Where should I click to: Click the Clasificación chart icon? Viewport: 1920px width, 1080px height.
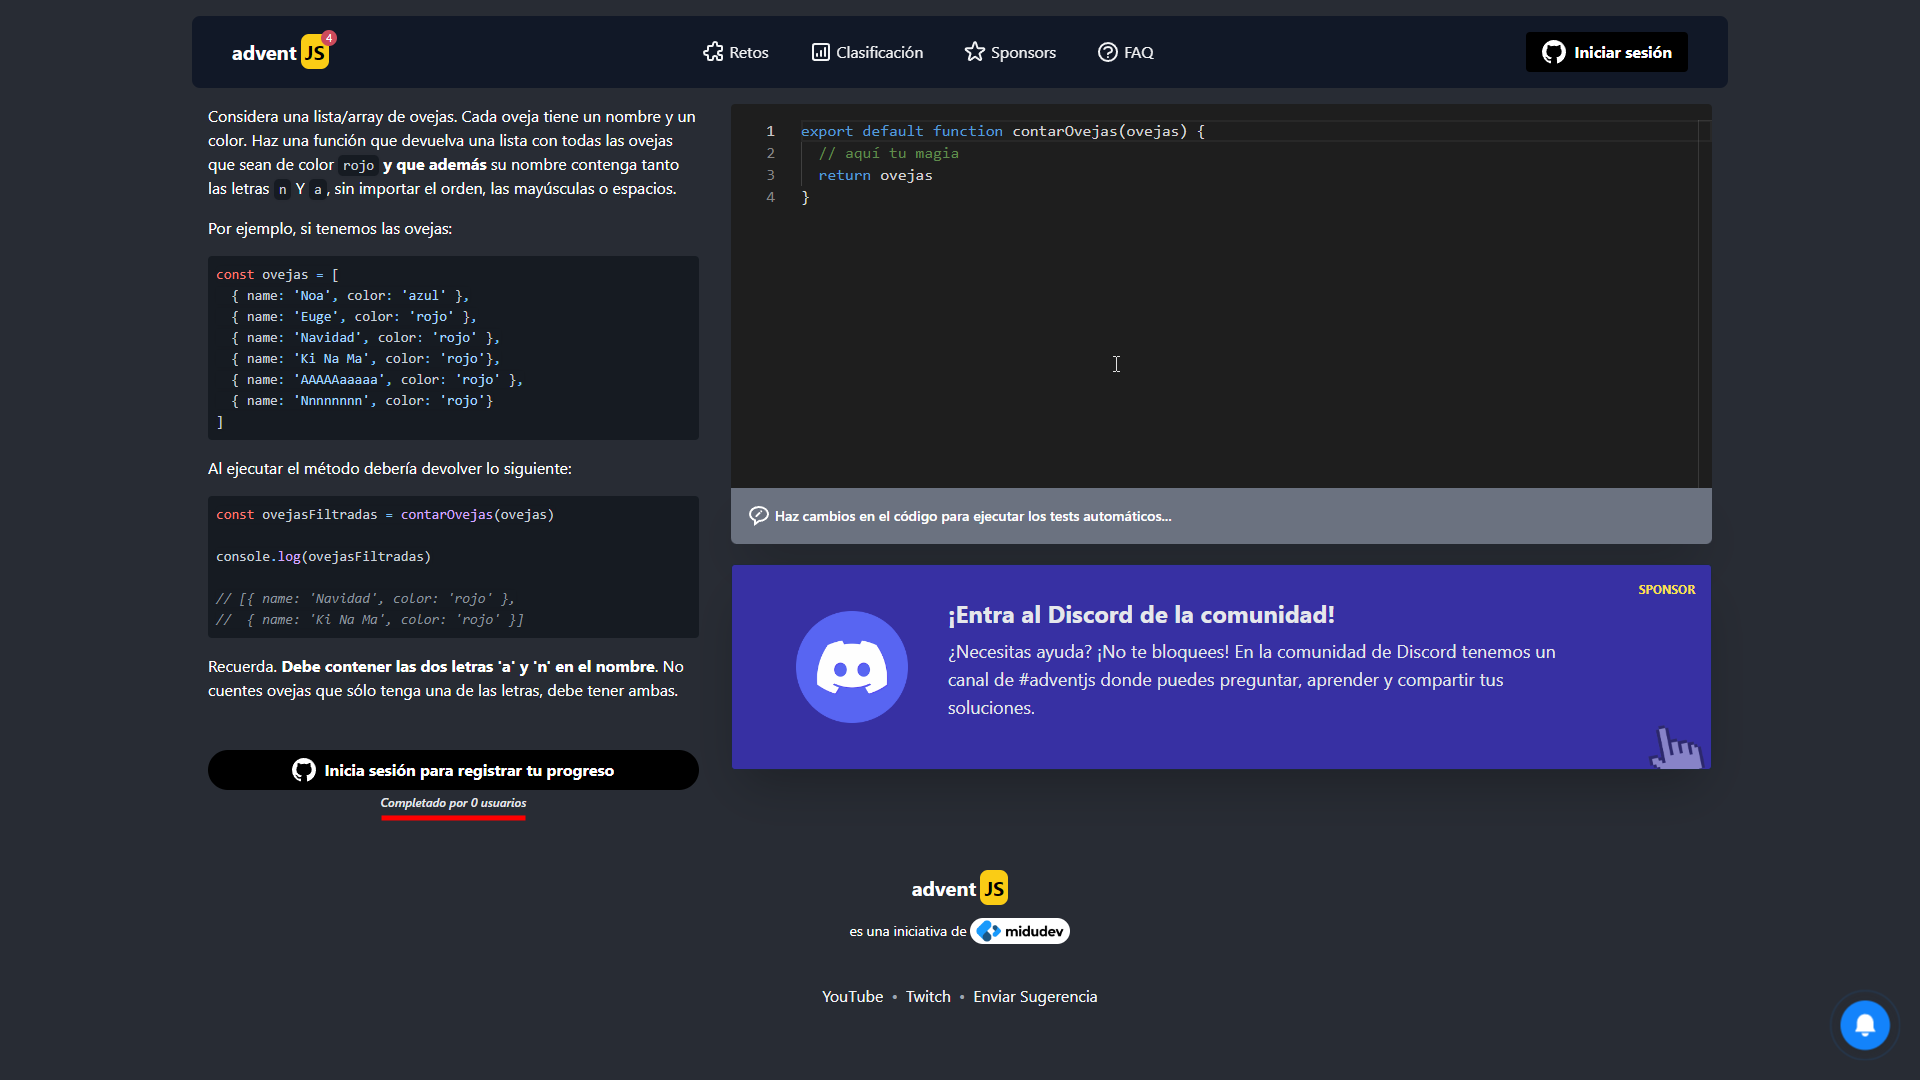click(x=820, y=52)
